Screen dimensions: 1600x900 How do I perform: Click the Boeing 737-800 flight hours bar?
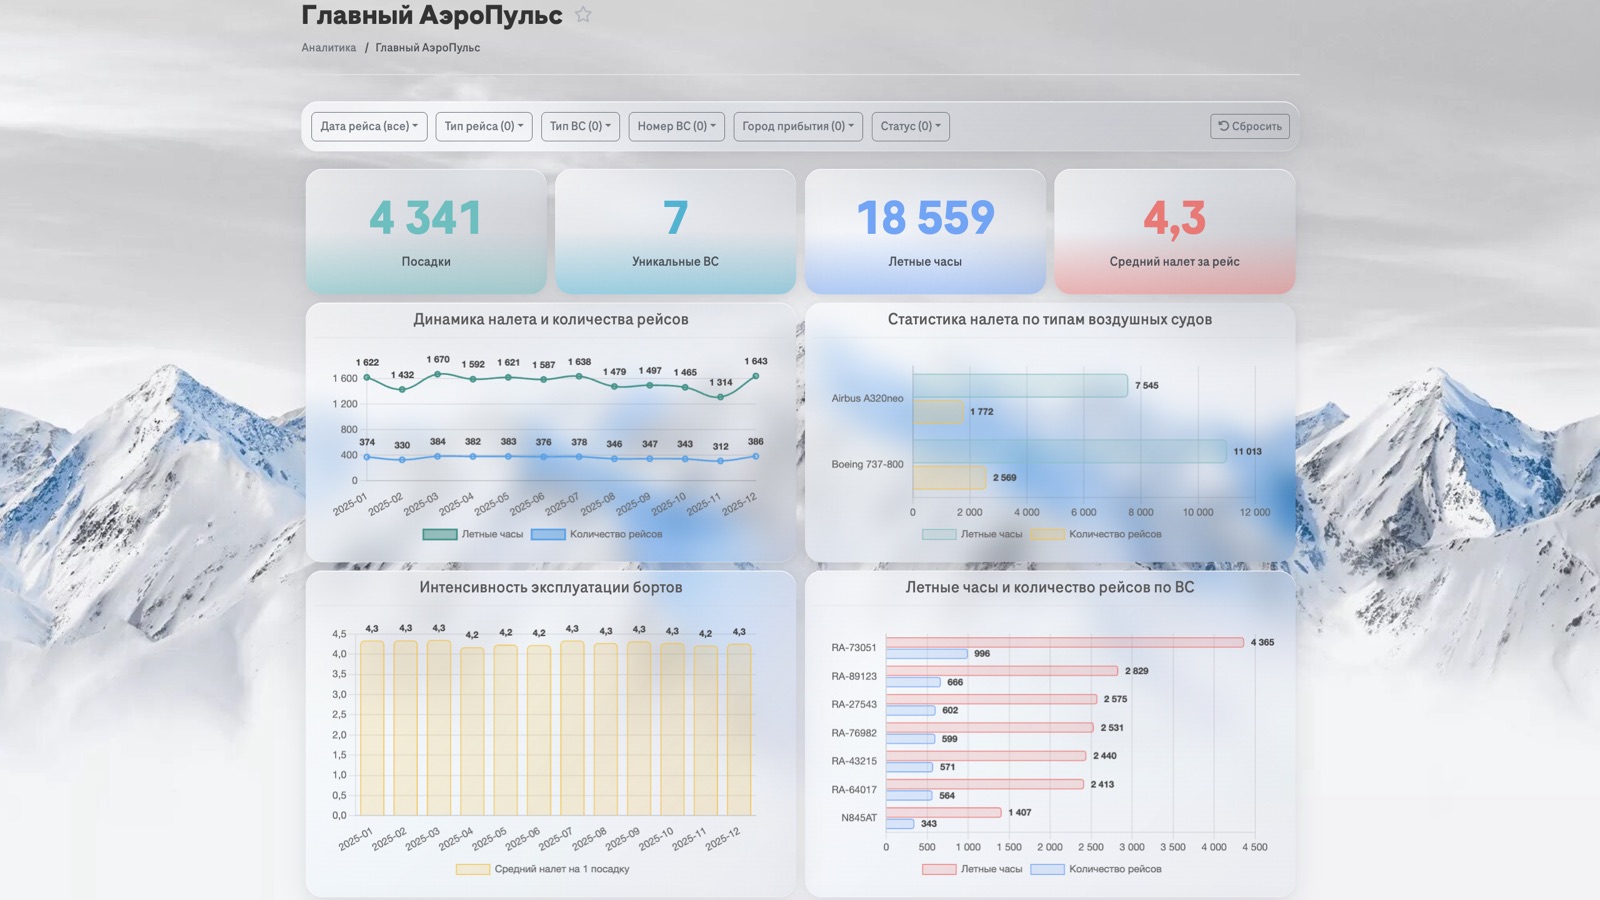click(1069, 451)
